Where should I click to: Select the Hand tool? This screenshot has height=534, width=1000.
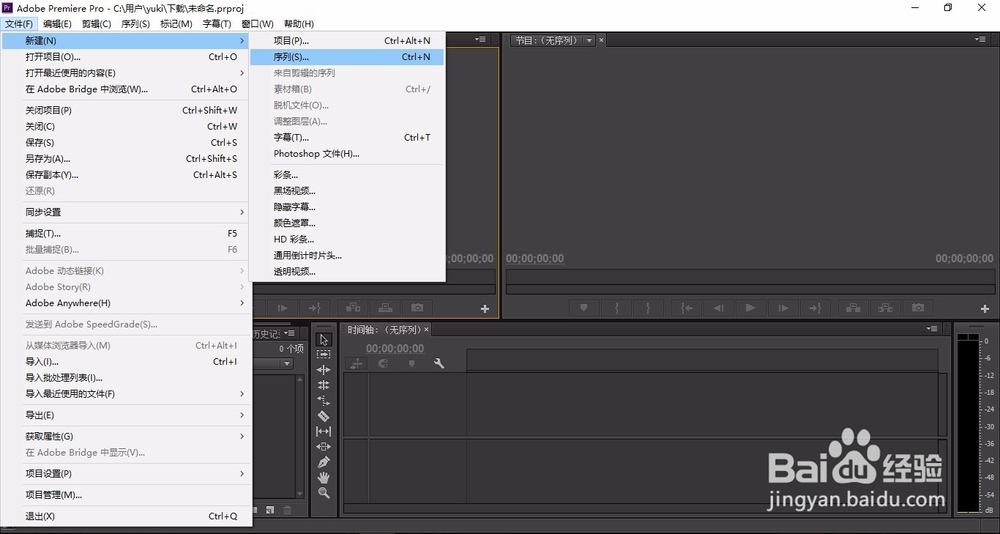323,477
